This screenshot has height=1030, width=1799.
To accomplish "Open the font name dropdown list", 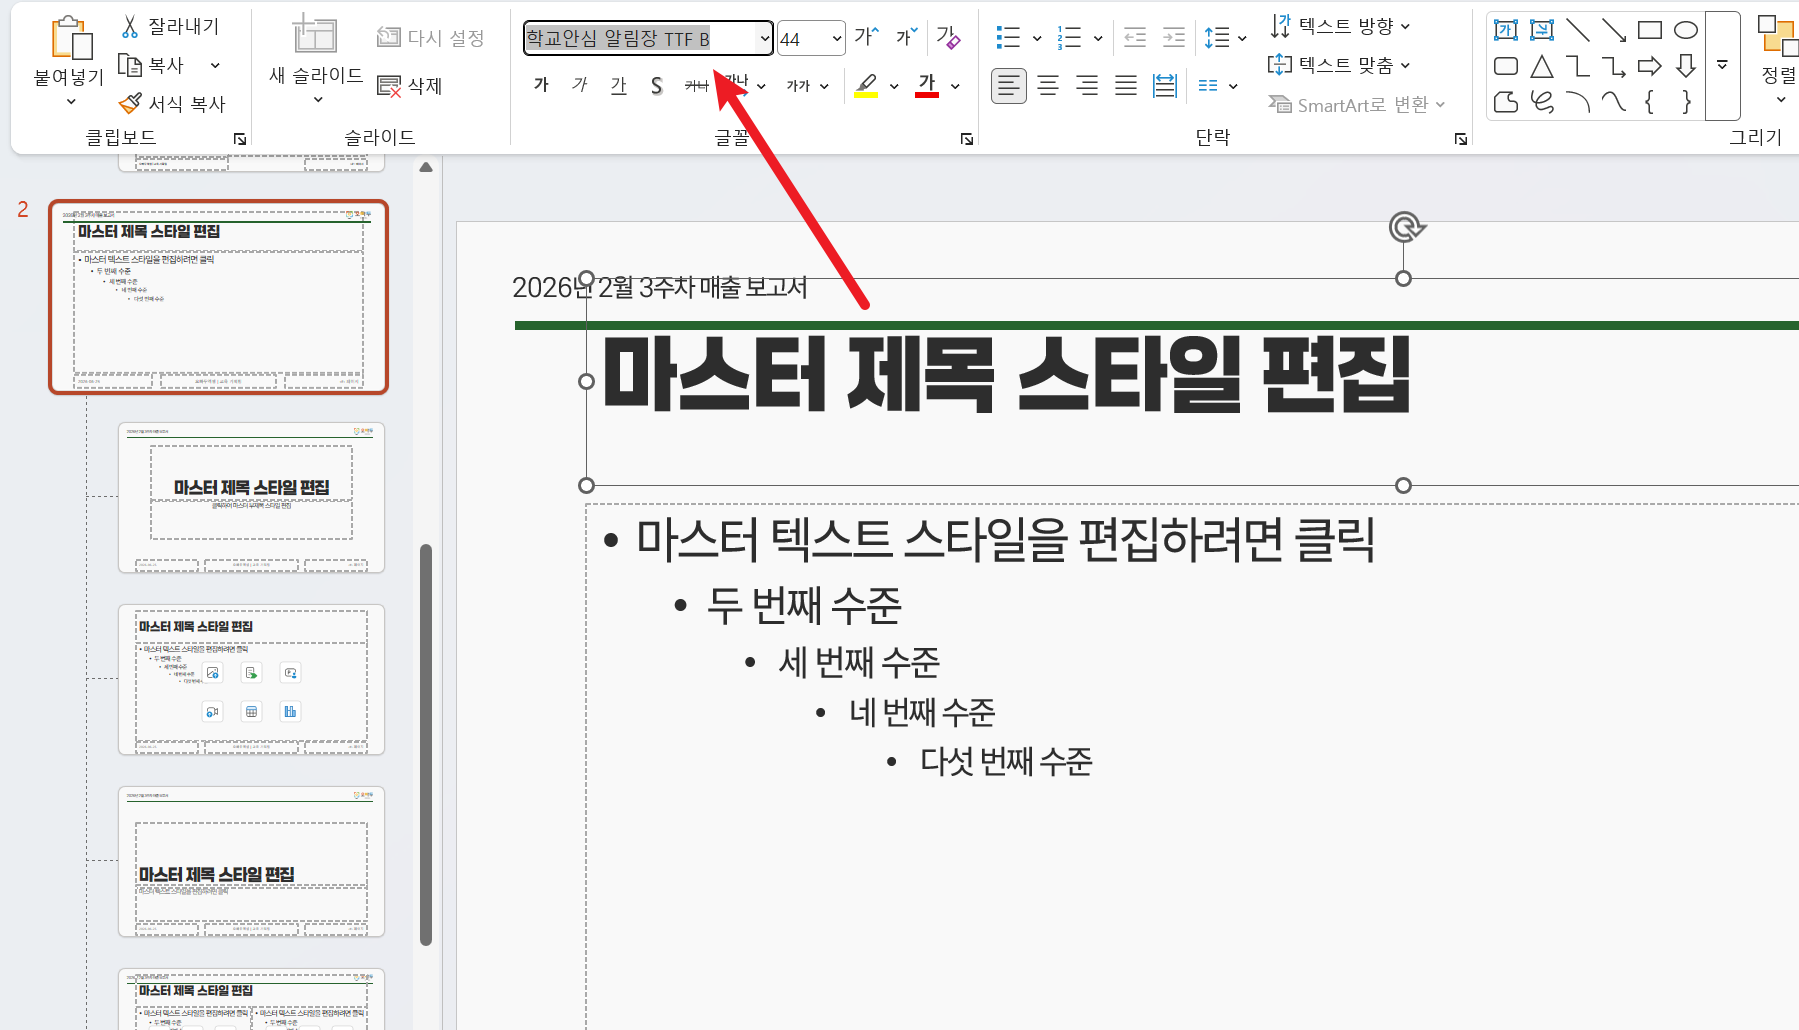I will coord(765,39).
